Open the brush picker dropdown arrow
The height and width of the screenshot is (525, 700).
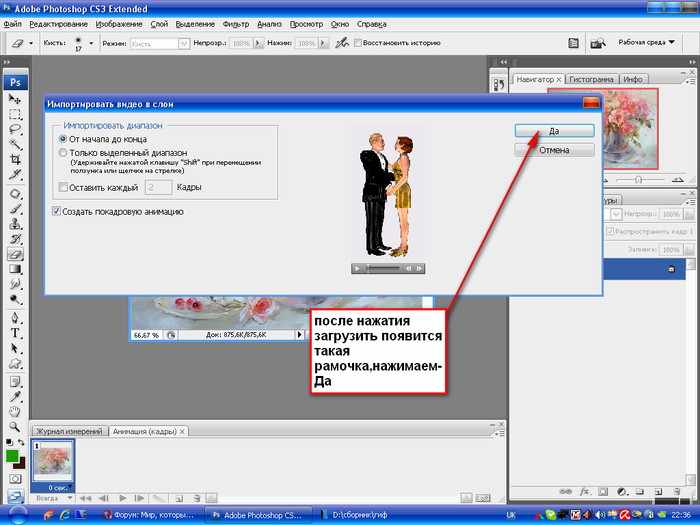[x=91, y=43]
